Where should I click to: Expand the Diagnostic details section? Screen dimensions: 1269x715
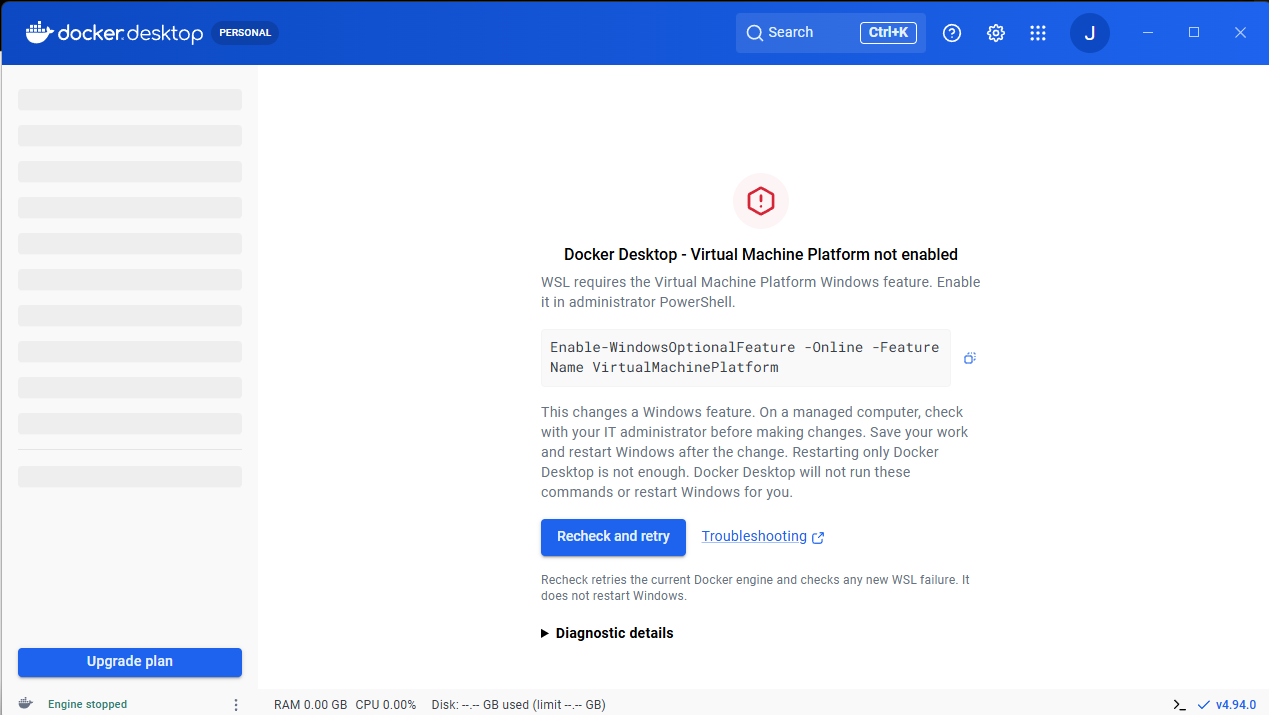click(x=607, y=633)
